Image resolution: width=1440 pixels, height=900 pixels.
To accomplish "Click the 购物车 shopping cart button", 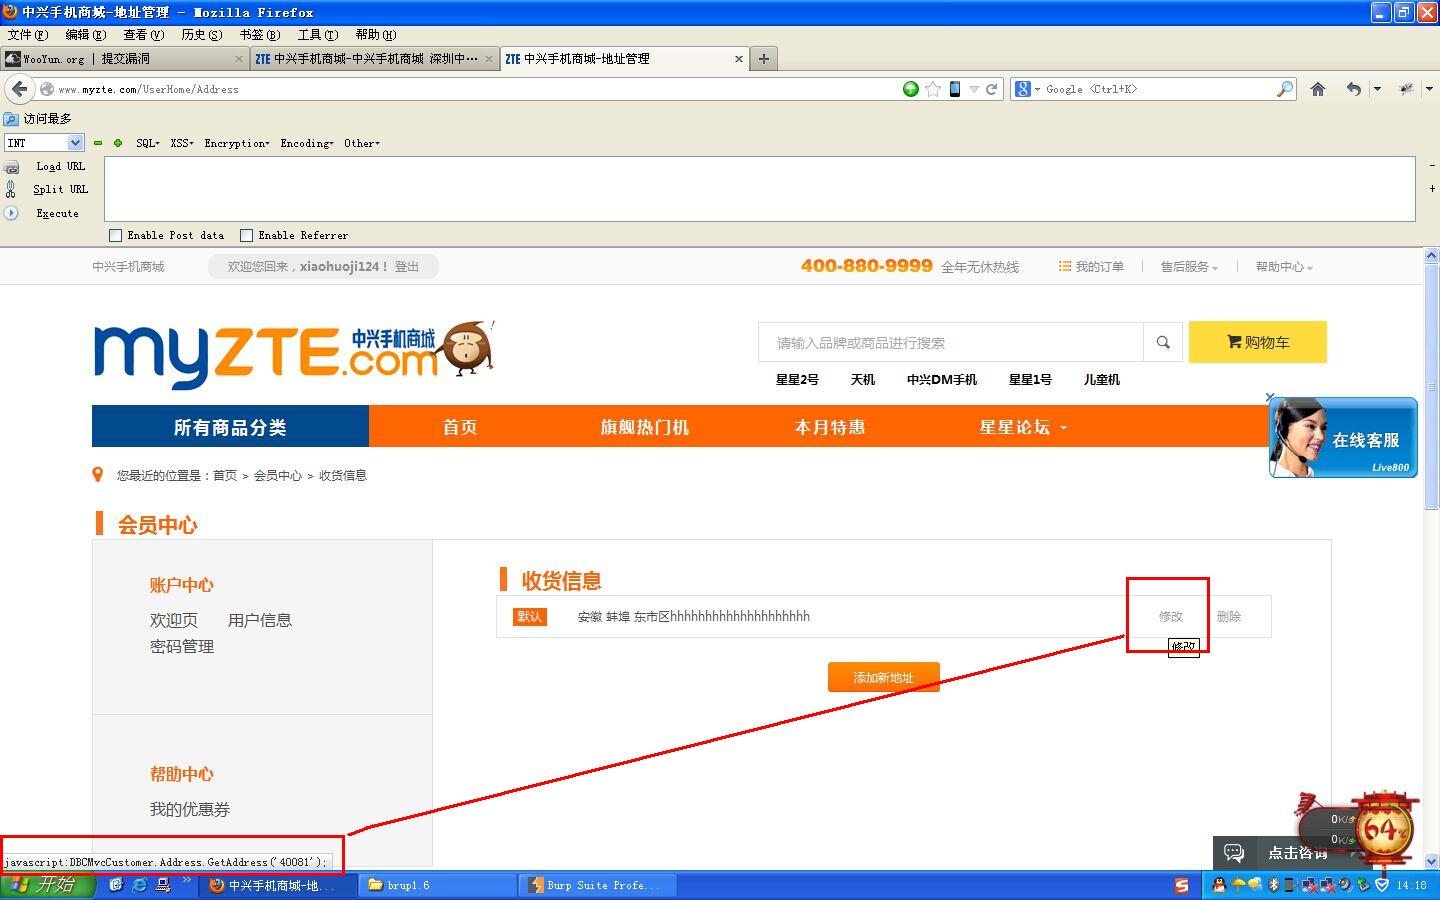I will tap(1257, 342).
